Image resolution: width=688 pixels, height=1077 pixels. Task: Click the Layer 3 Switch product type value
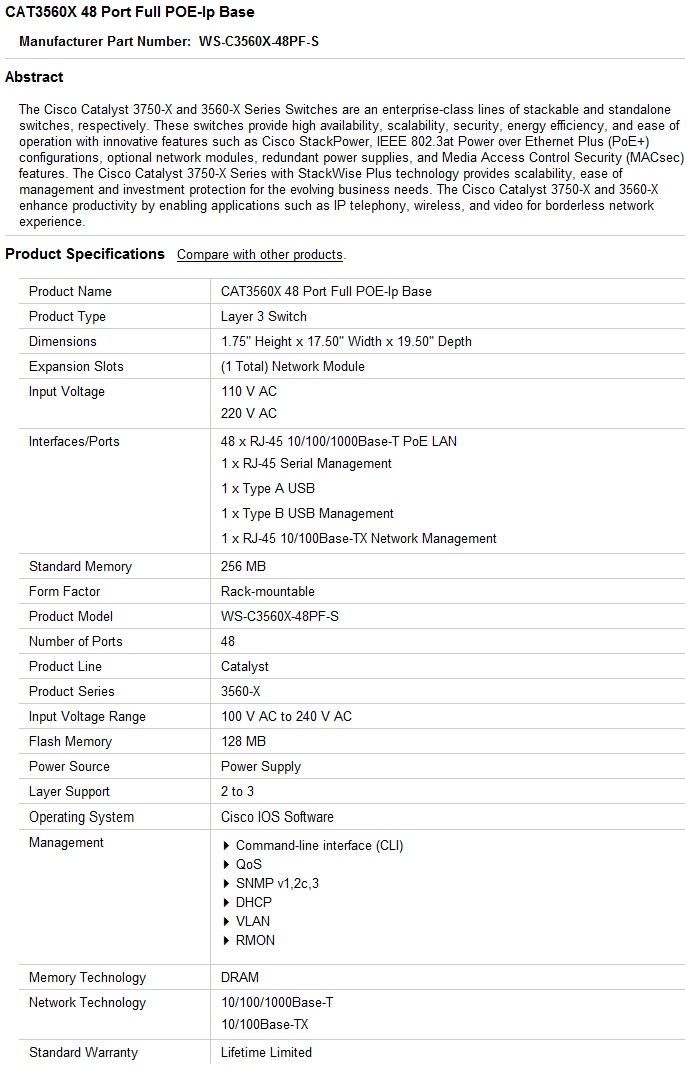263,317
